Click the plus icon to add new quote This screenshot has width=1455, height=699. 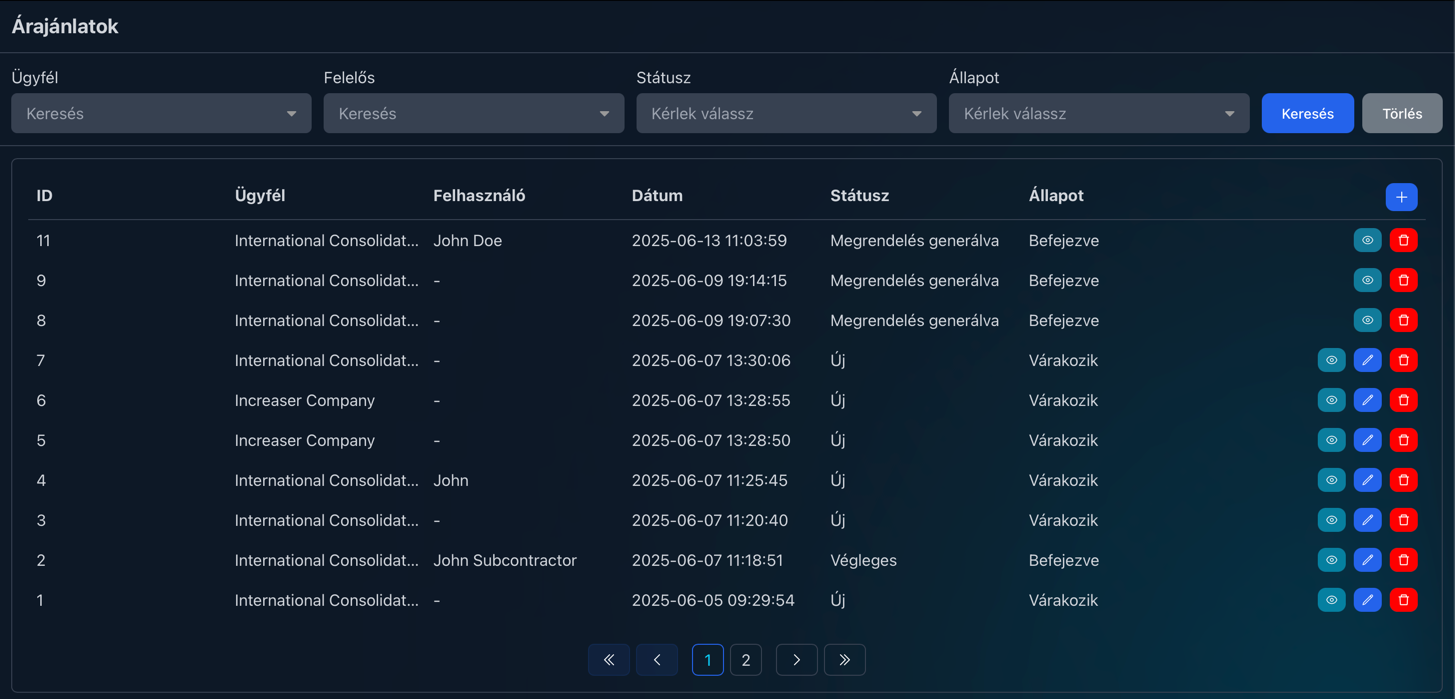pyautogui.click(x=1401, y=197)
